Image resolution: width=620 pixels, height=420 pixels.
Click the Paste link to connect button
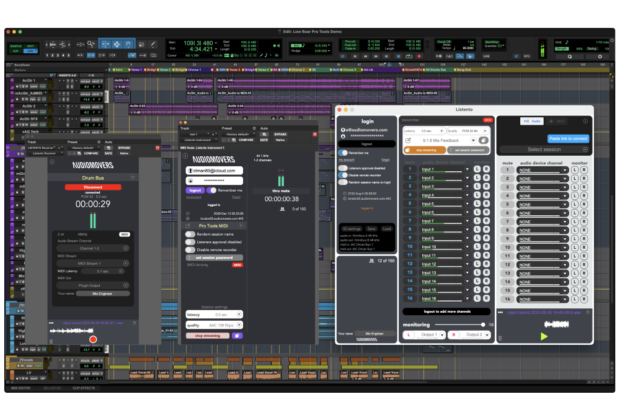[567, 138]
